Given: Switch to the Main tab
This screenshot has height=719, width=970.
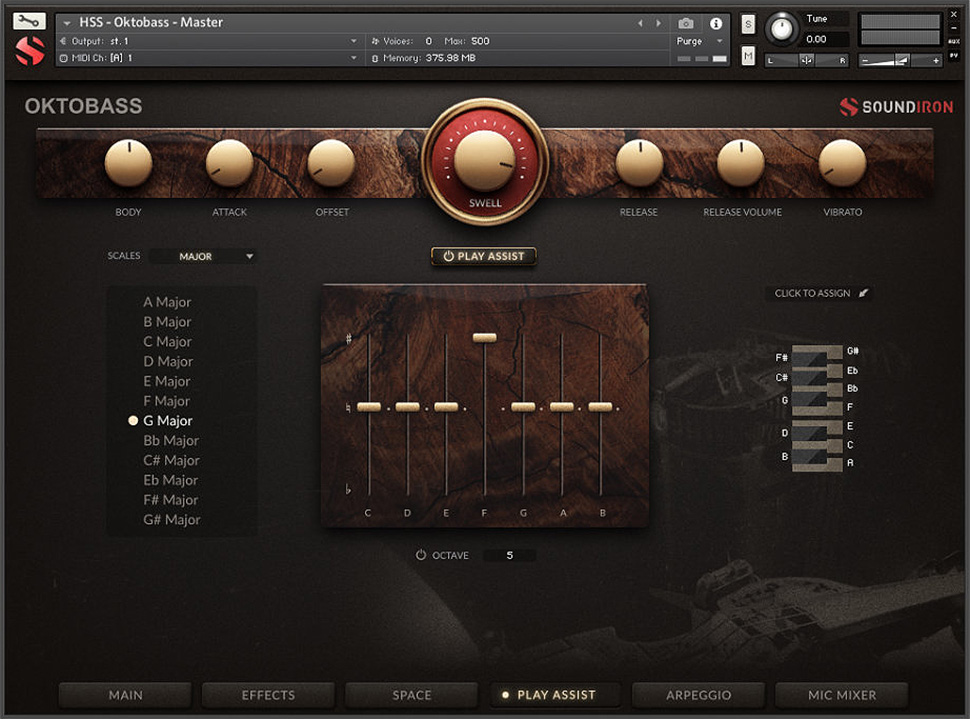Looking at the screenshot, I should pyautogui.click(x=125, y=695).
